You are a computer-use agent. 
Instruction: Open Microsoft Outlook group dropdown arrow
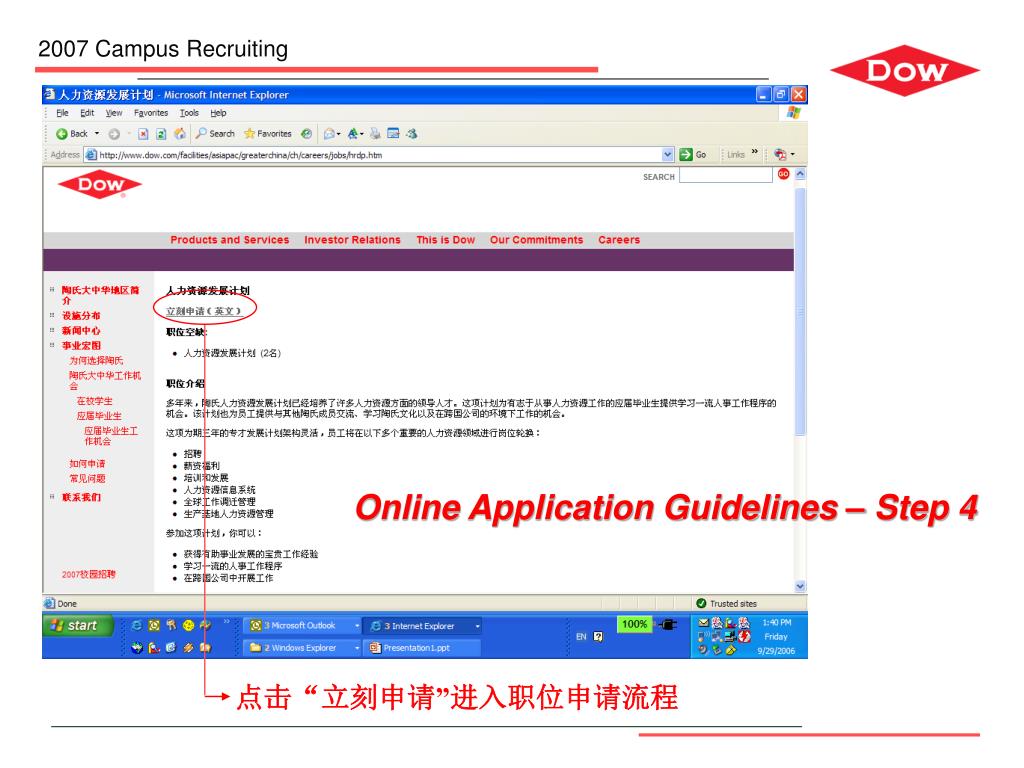357,626
